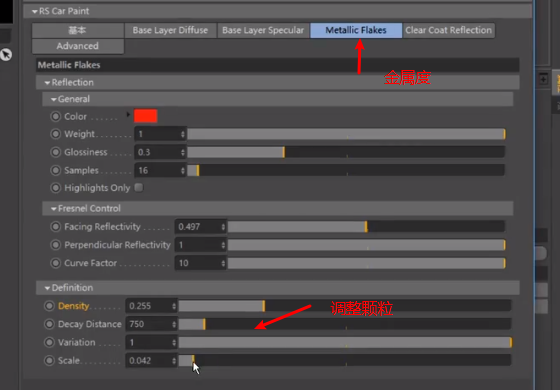
Task: Open the red Color swatch
Action: 145,116
